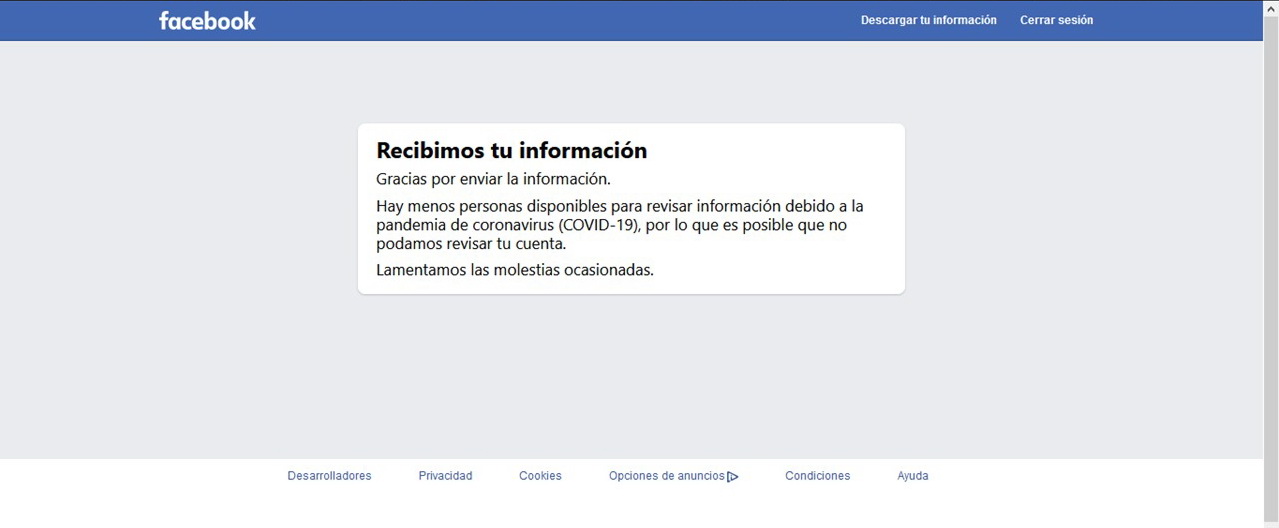The width and height of the screenshot is (1279, 528).
Task: Click 'Lamentamos las molestias ocasionadas.' text
Action: (x=515, y=270)
